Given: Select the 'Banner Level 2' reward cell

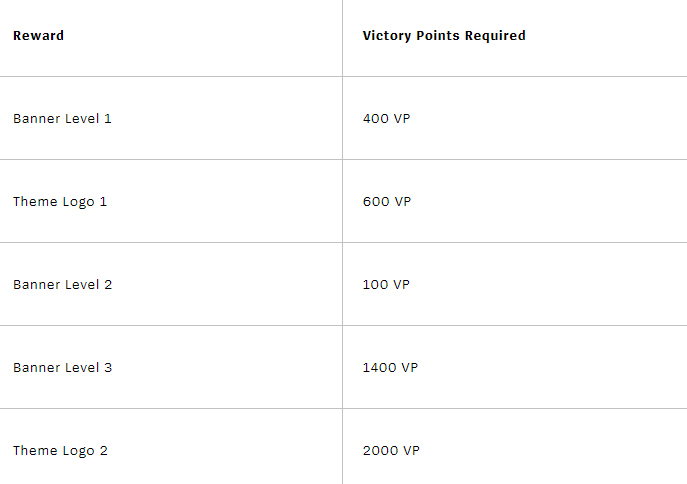Looking at the screenshot, I should point(62,285).
